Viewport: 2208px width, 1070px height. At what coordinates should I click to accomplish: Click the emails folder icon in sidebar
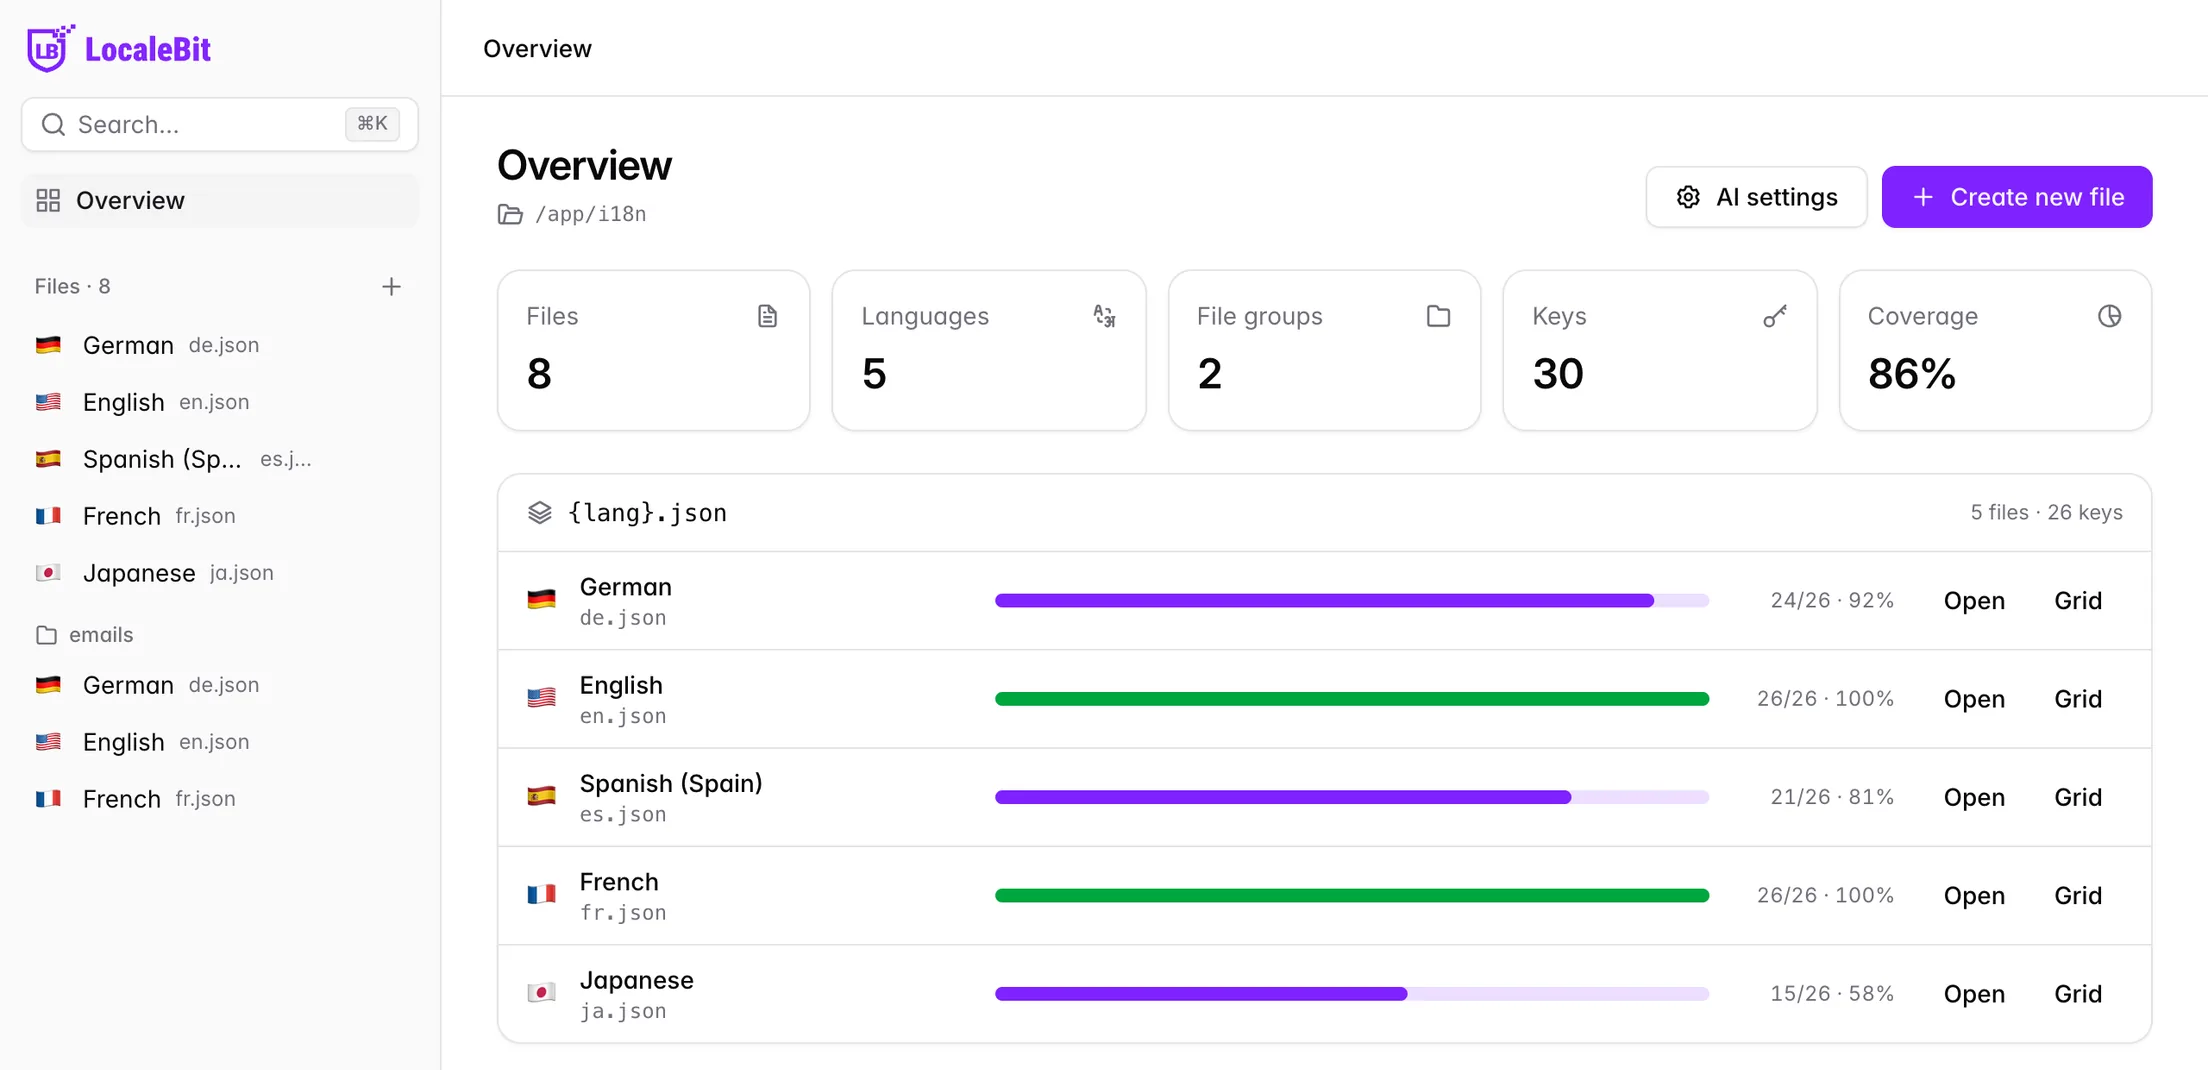coord(46,635)
